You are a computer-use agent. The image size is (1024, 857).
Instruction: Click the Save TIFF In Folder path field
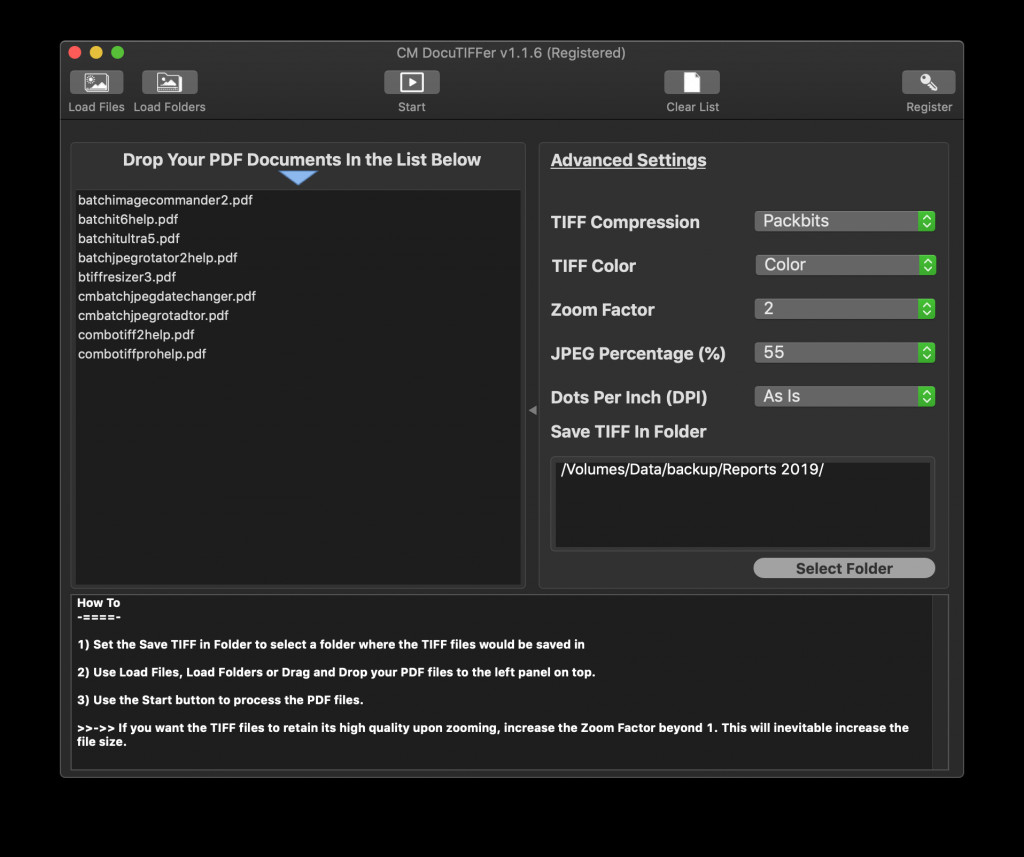[x=743, y=504]
